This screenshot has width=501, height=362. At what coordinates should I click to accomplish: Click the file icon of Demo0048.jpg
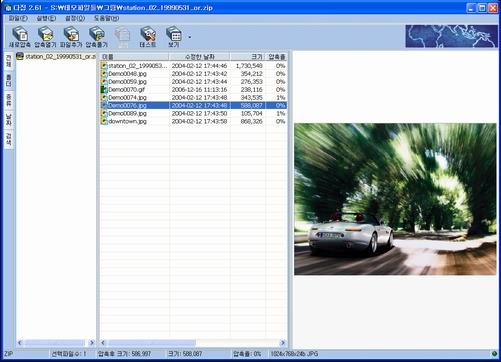(x=104, y=74)
